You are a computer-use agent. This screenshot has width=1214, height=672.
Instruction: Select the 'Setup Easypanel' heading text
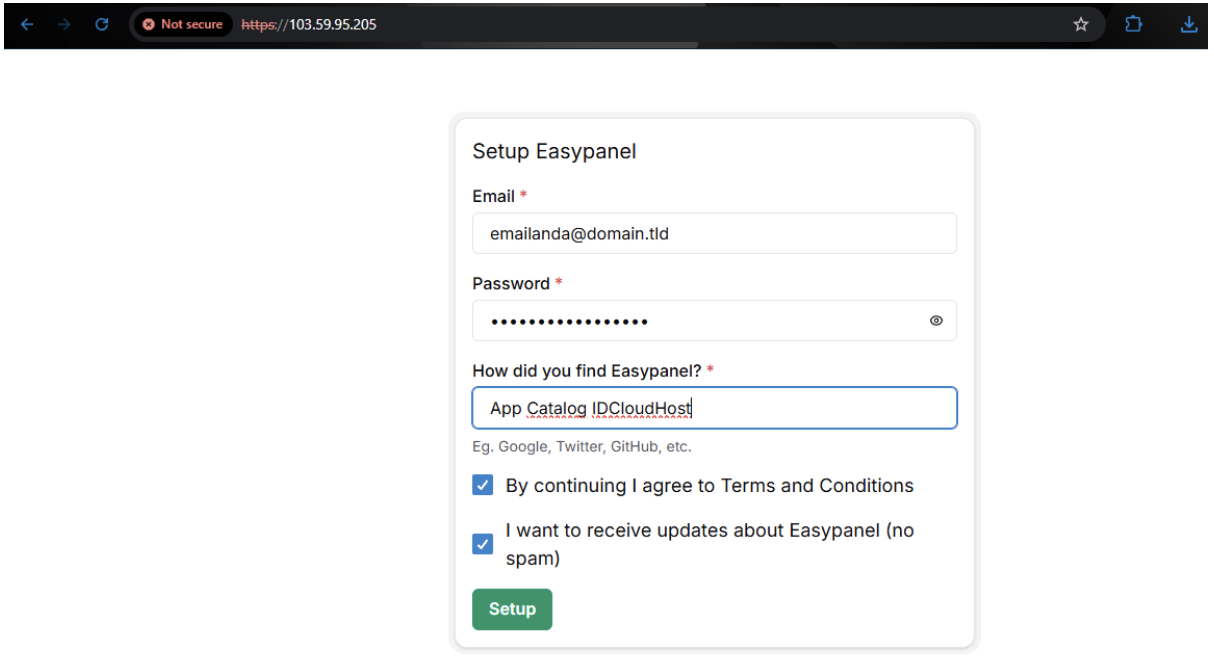(x=554, y=151)
